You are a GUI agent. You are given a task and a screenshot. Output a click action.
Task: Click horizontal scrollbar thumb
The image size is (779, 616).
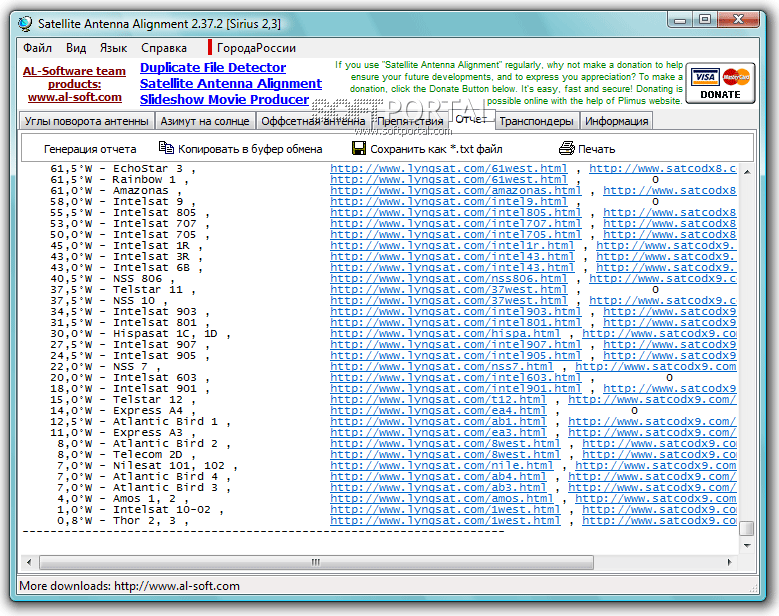coord(316,562)
